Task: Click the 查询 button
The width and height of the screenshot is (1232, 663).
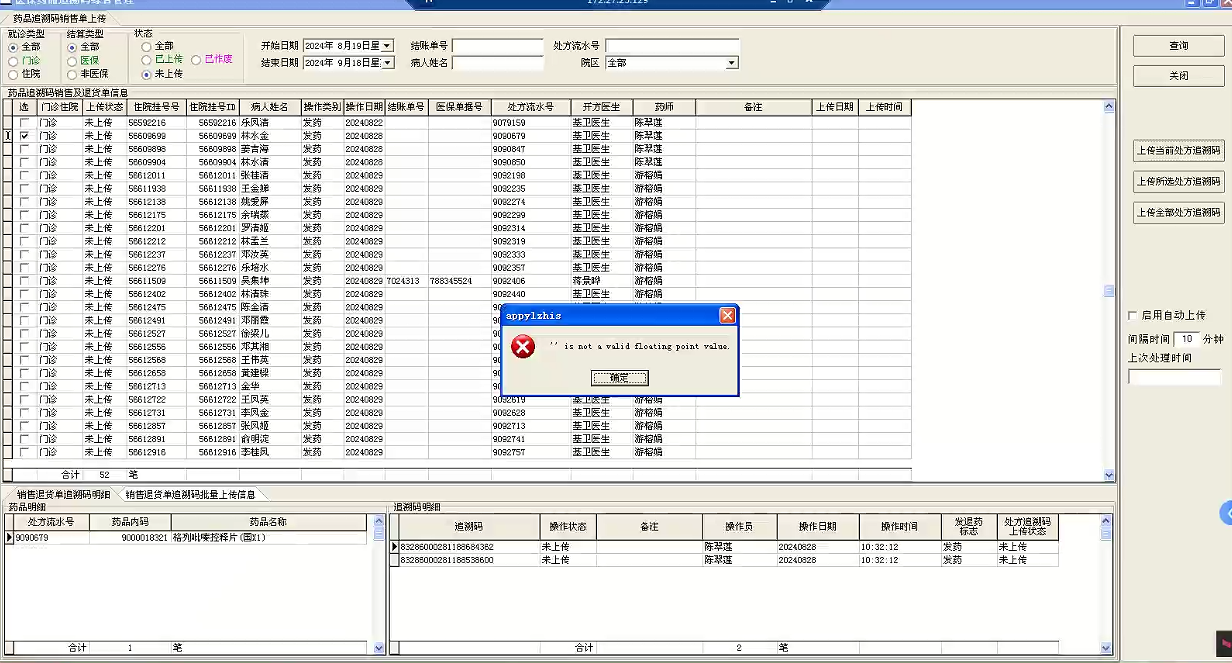Action: pyautogui.click(x=1178, y=46)
